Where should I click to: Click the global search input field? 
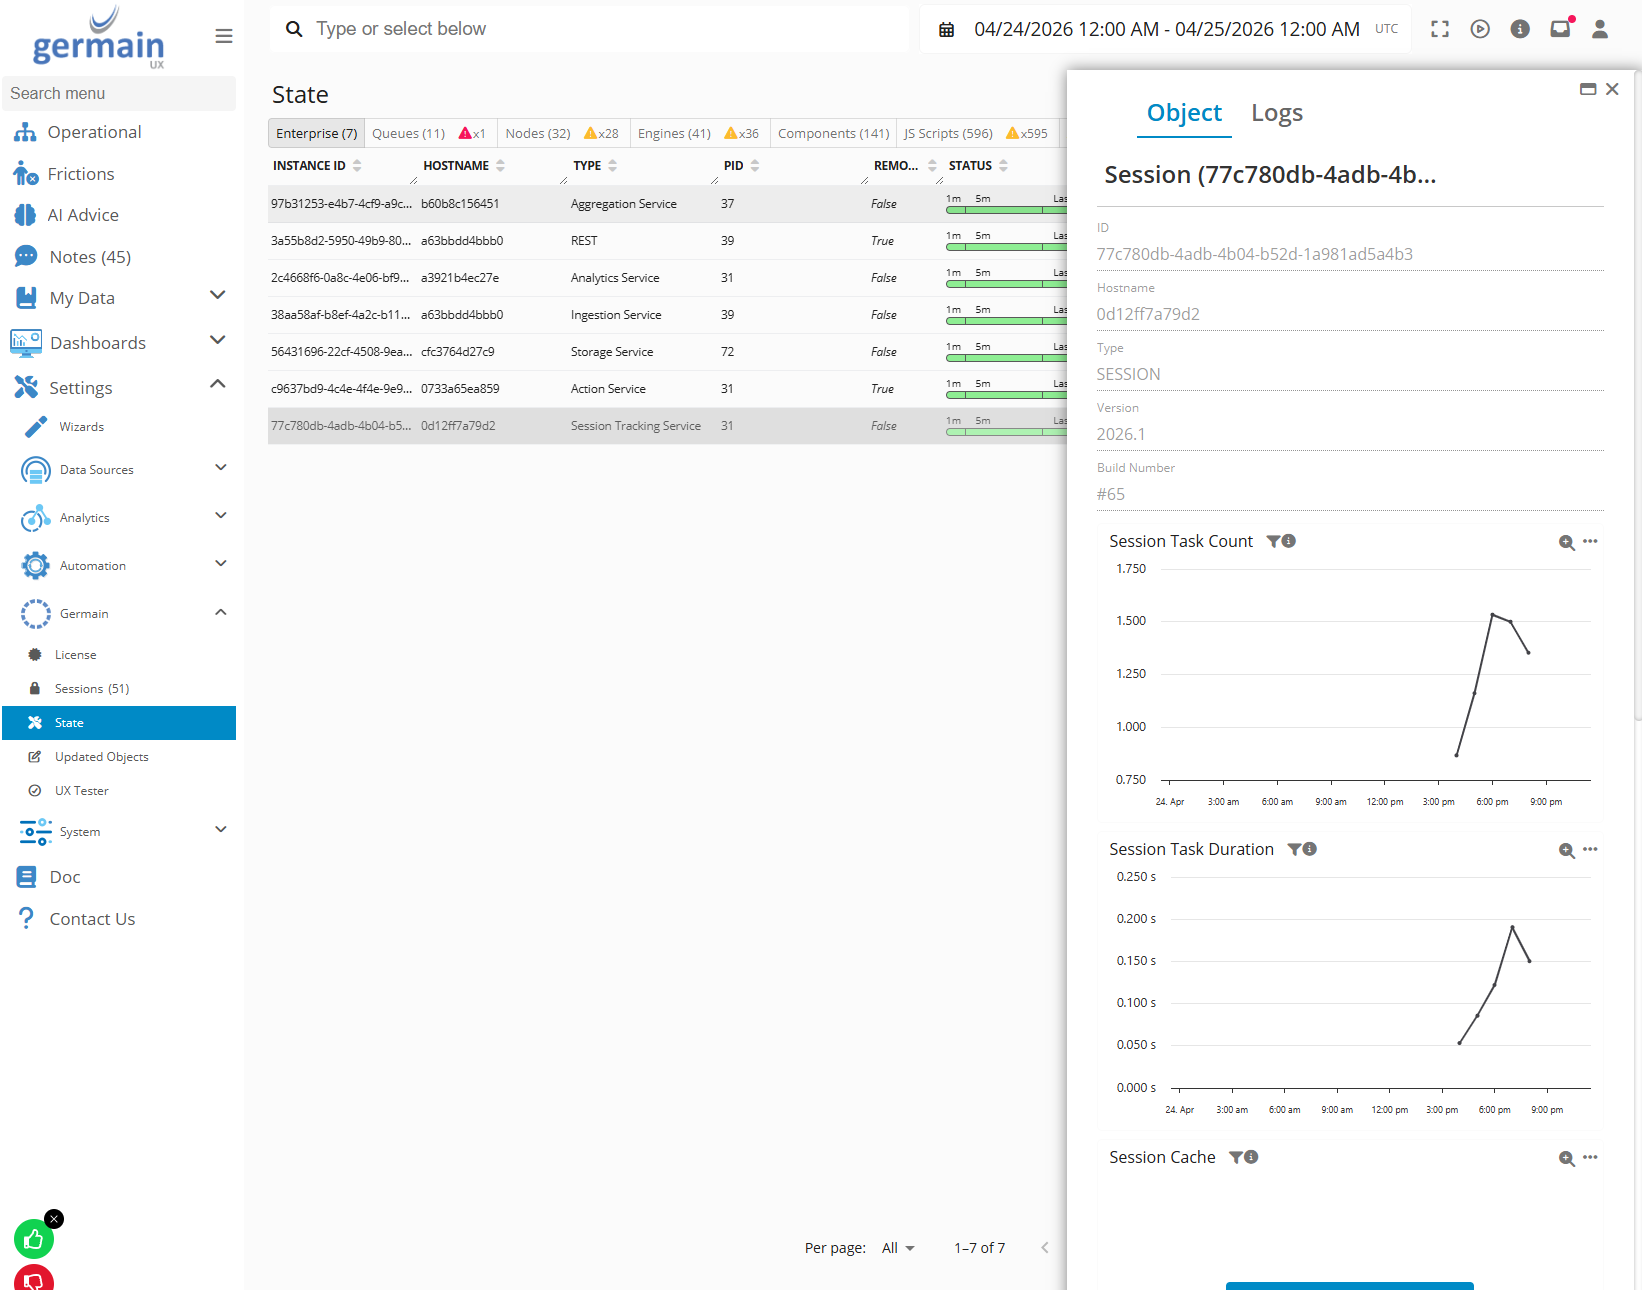pyautogui.click(x=600, y=29)
